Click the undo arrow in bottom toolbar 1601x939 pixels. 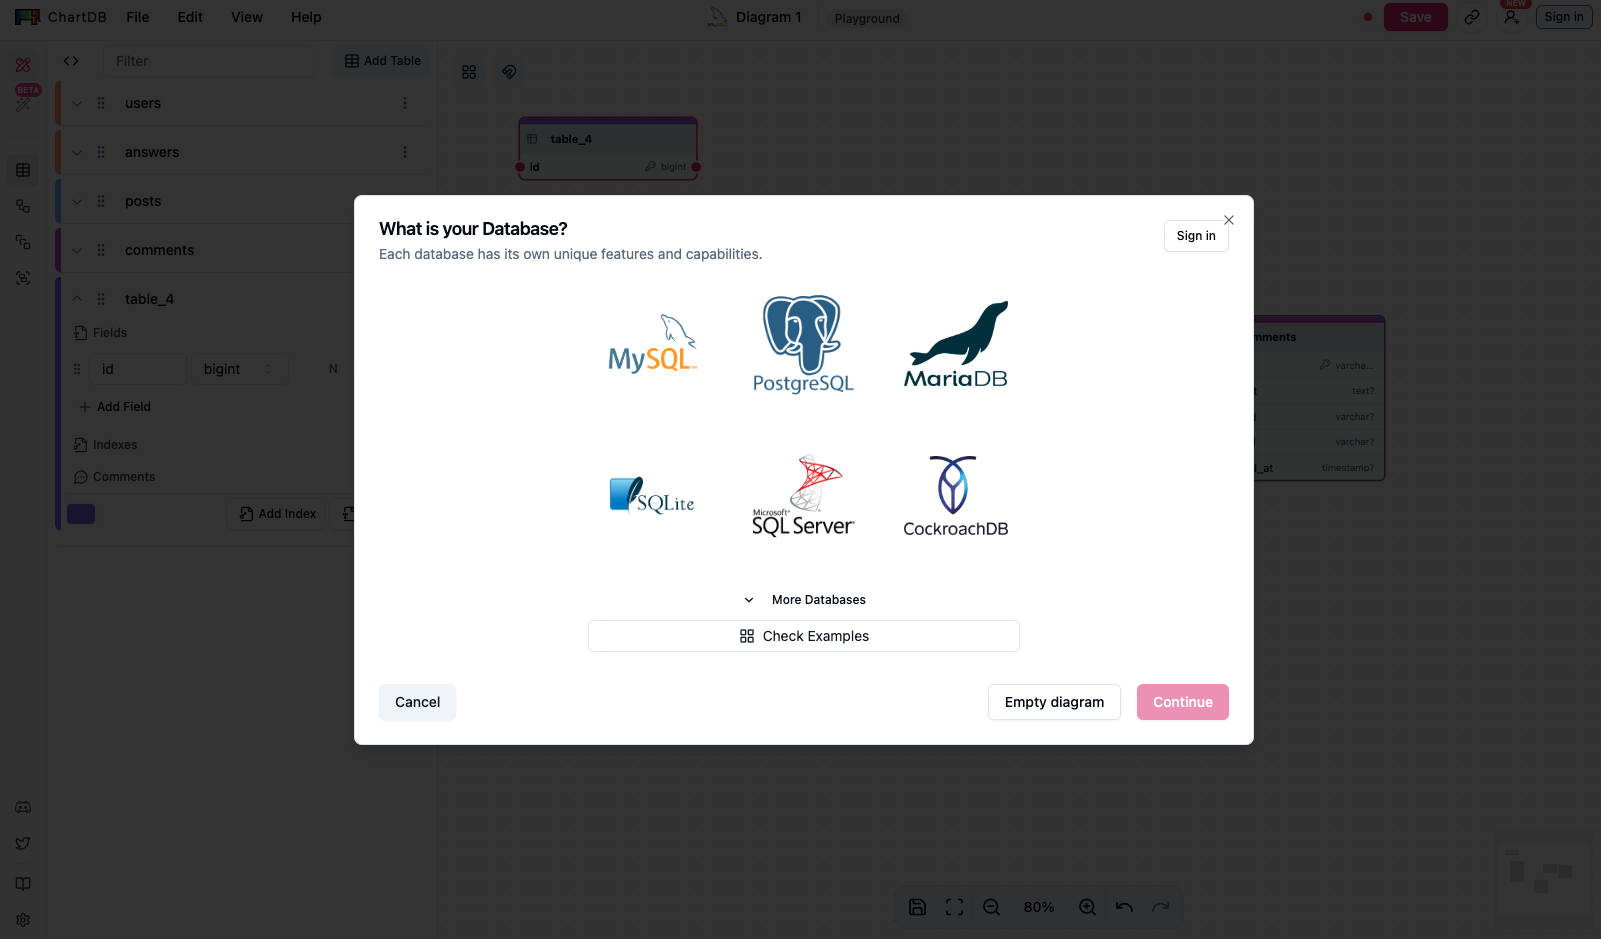coord(1124,907)
